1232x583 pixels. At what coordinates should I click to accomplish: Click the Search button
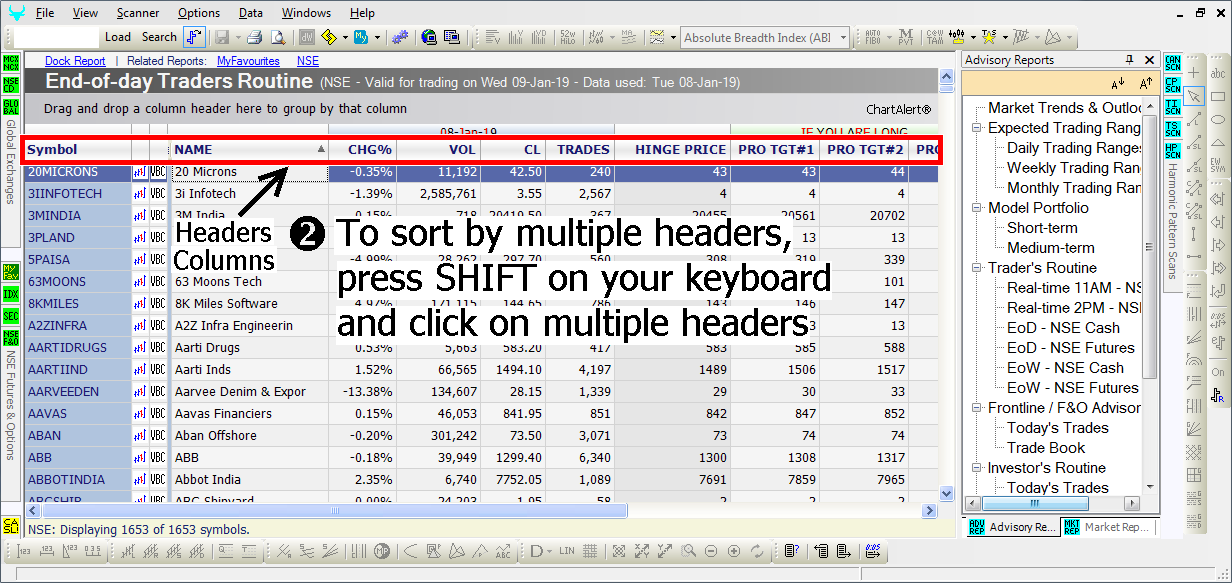159,37
